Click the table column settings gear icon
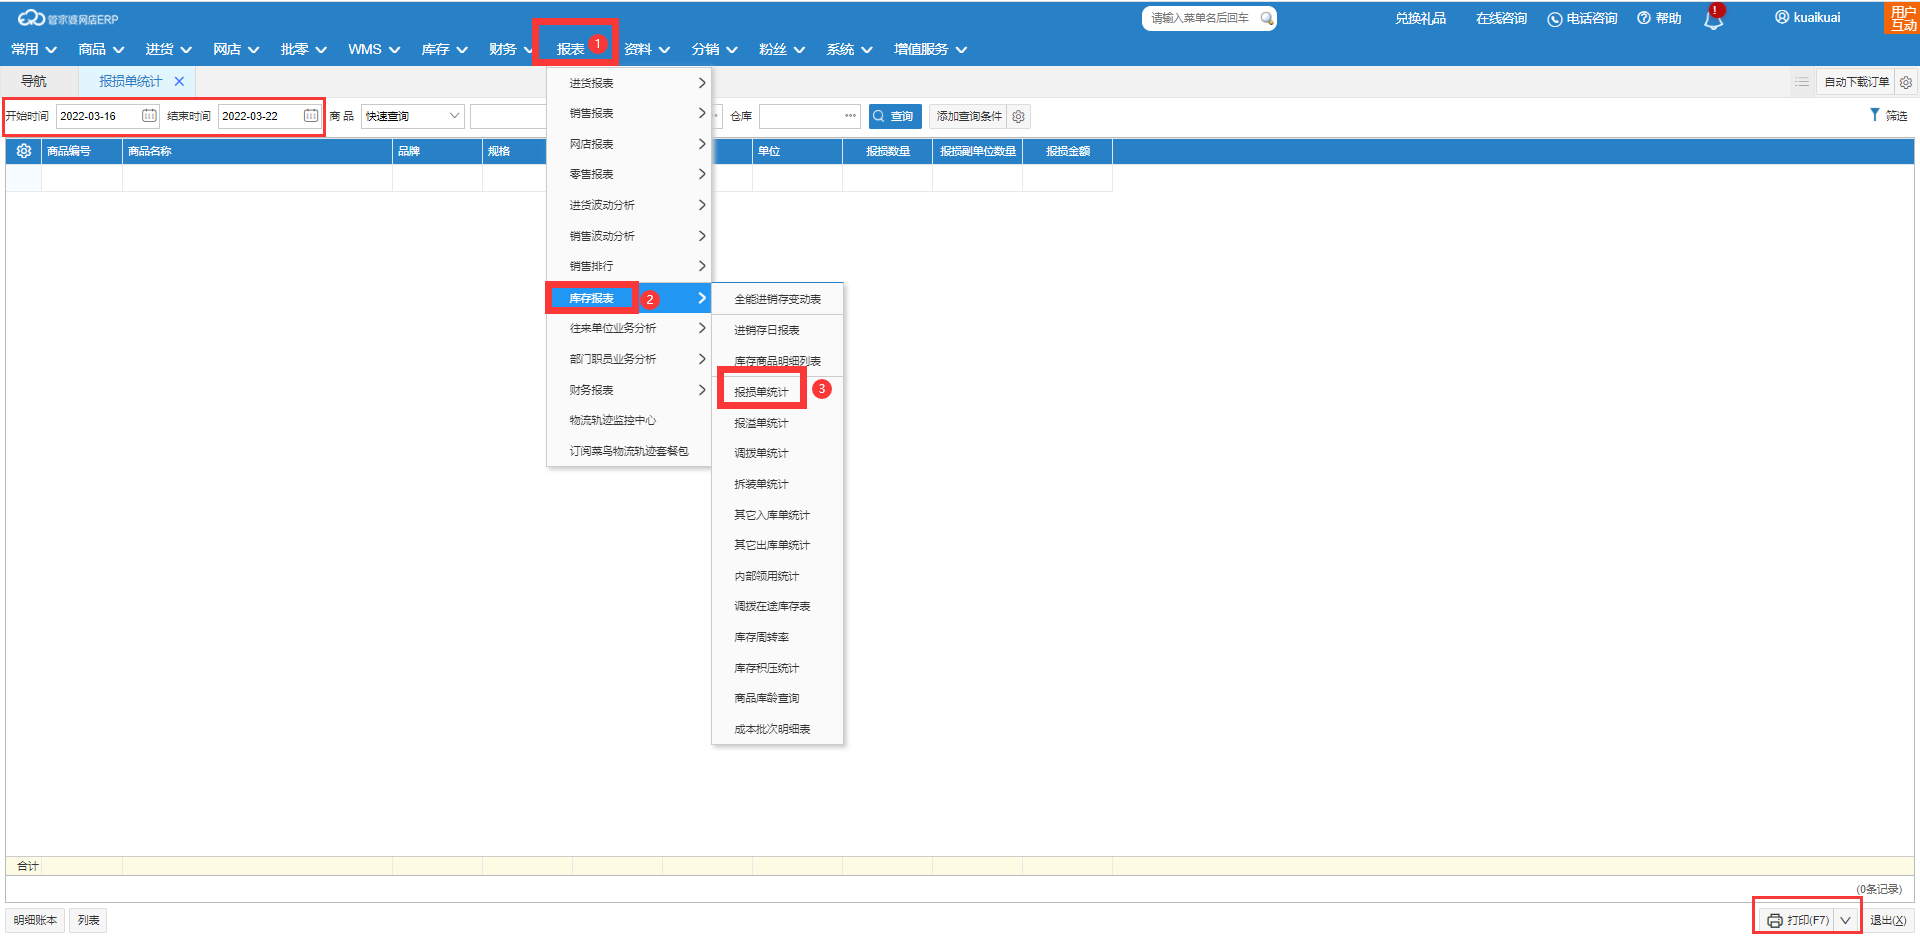Viewport: 1920px width, 939px height. point(24,151)
